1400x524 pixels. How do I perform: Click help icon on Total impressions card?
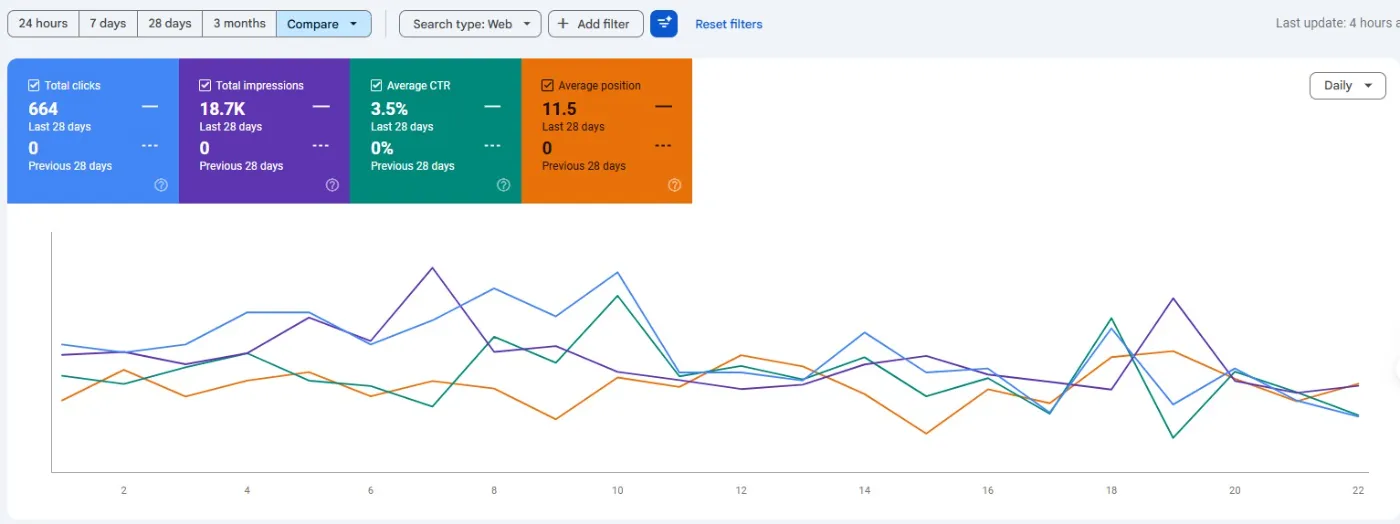click(332, 185)
